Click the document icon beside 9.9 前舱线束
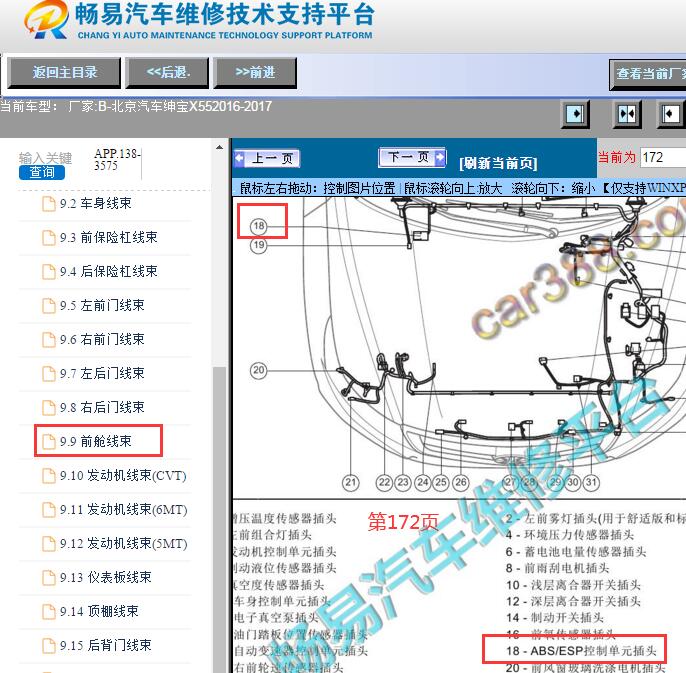This screenshot has width=686, height=673. coord(49,442)
